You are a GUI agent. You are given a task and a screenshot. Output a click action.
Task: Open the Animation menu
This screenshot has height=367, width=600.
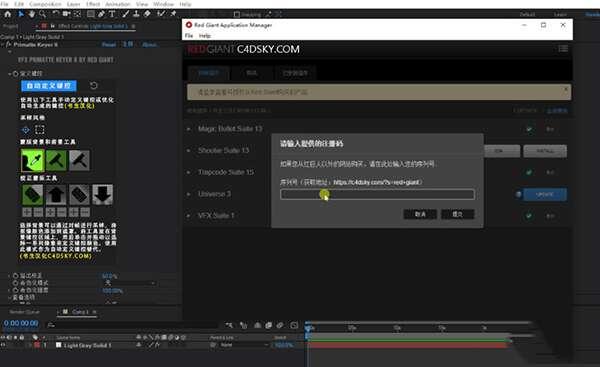pos(118,4)
